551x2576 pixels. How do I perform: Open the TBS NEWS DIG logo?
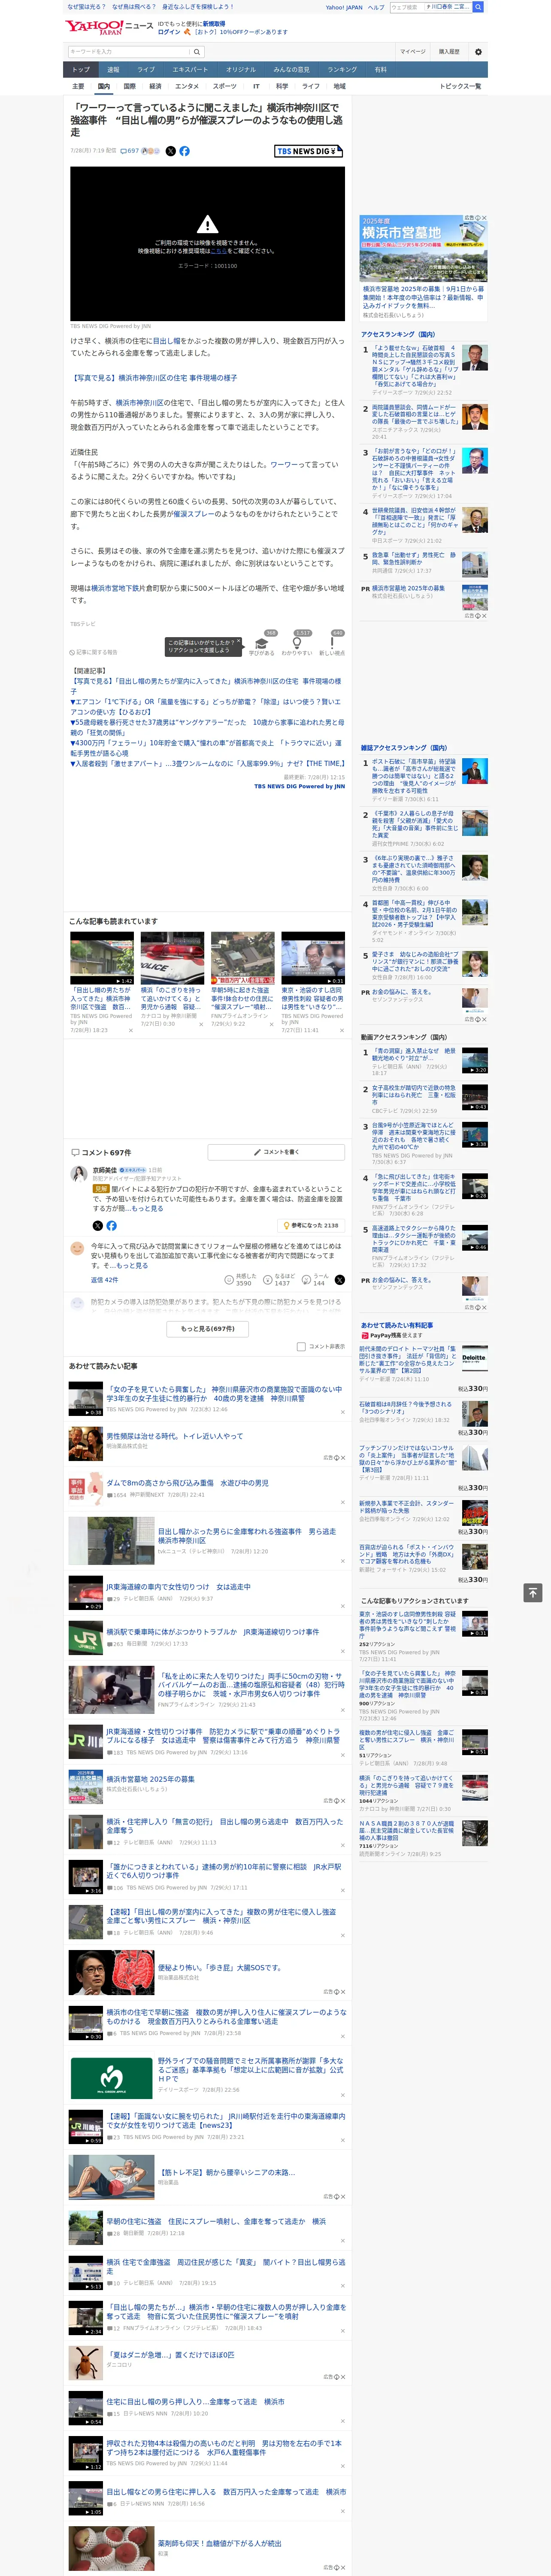click(308, 151)
